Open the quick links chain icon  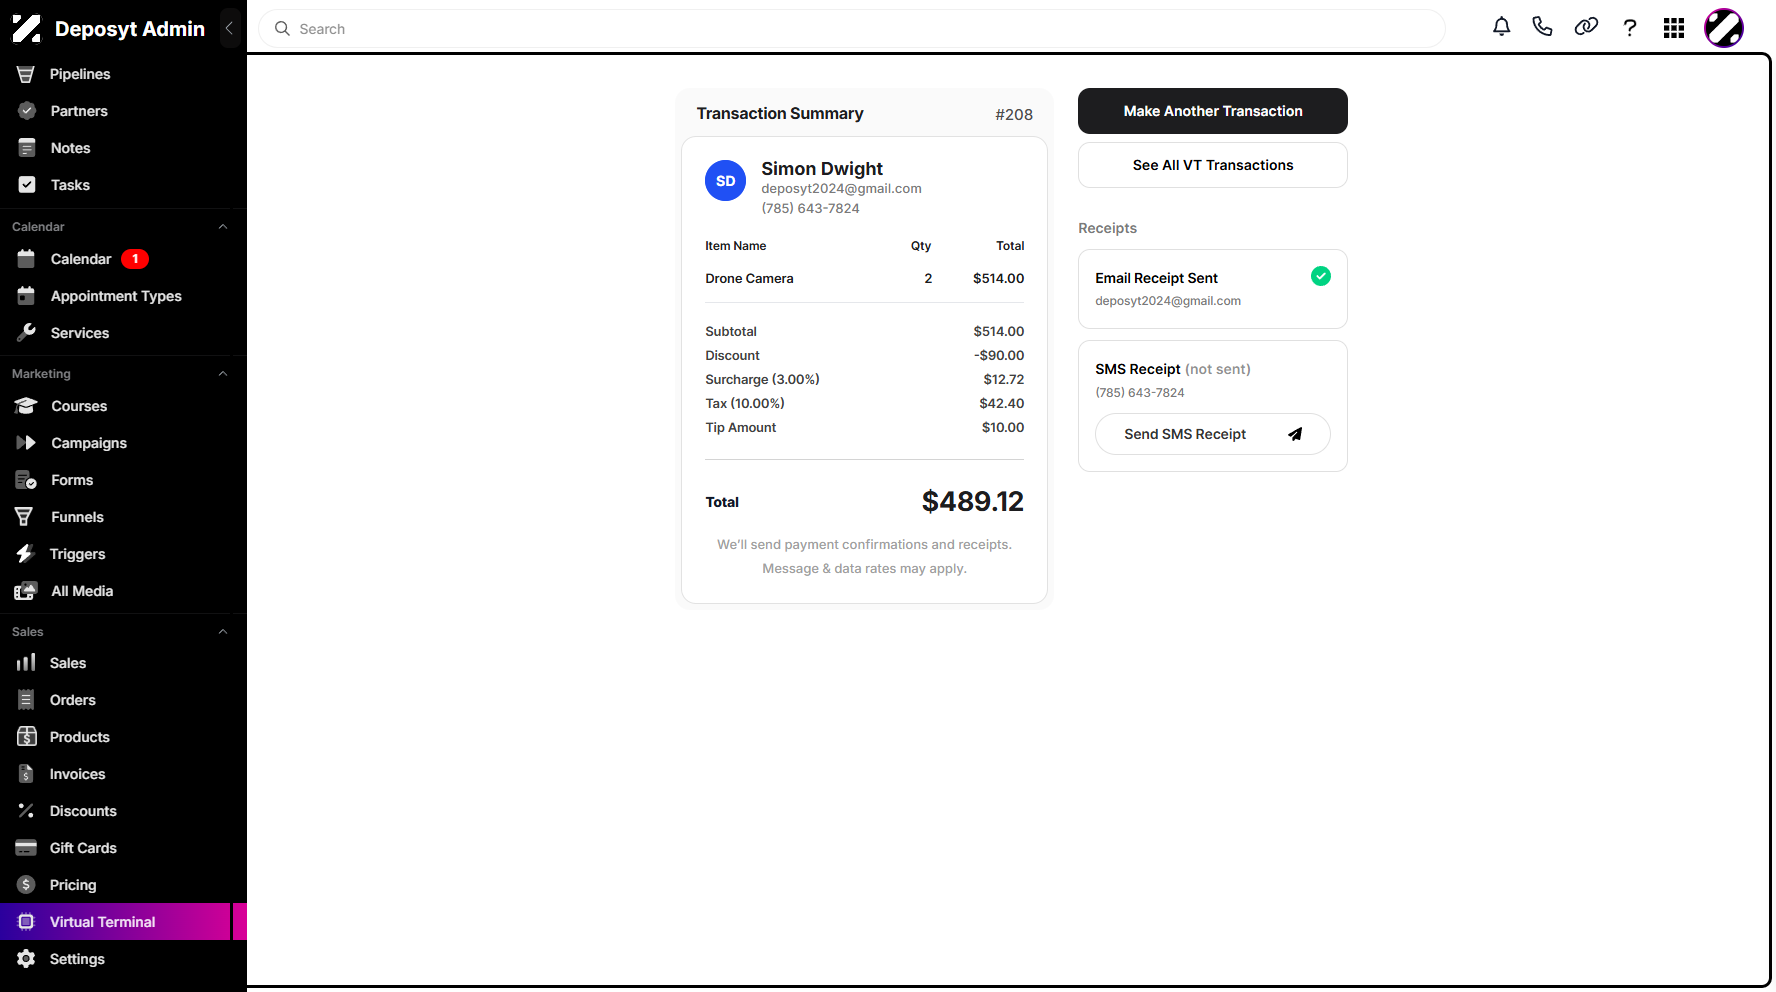pos(1586,27)
